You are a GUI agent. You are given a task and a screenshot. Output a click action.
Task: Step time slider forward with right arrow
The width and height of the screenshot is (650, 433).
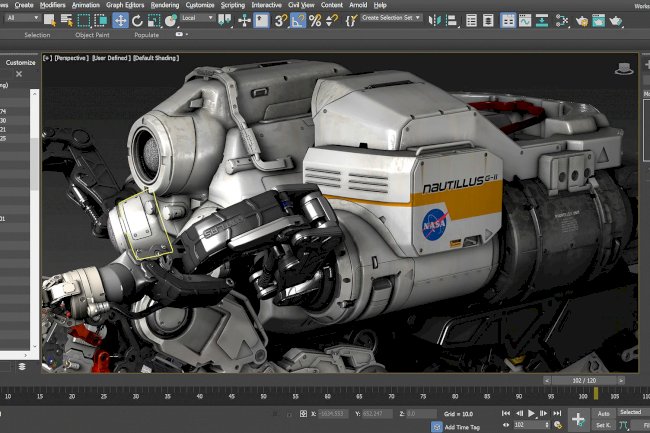pyautogui.click(x=621, y=380)
